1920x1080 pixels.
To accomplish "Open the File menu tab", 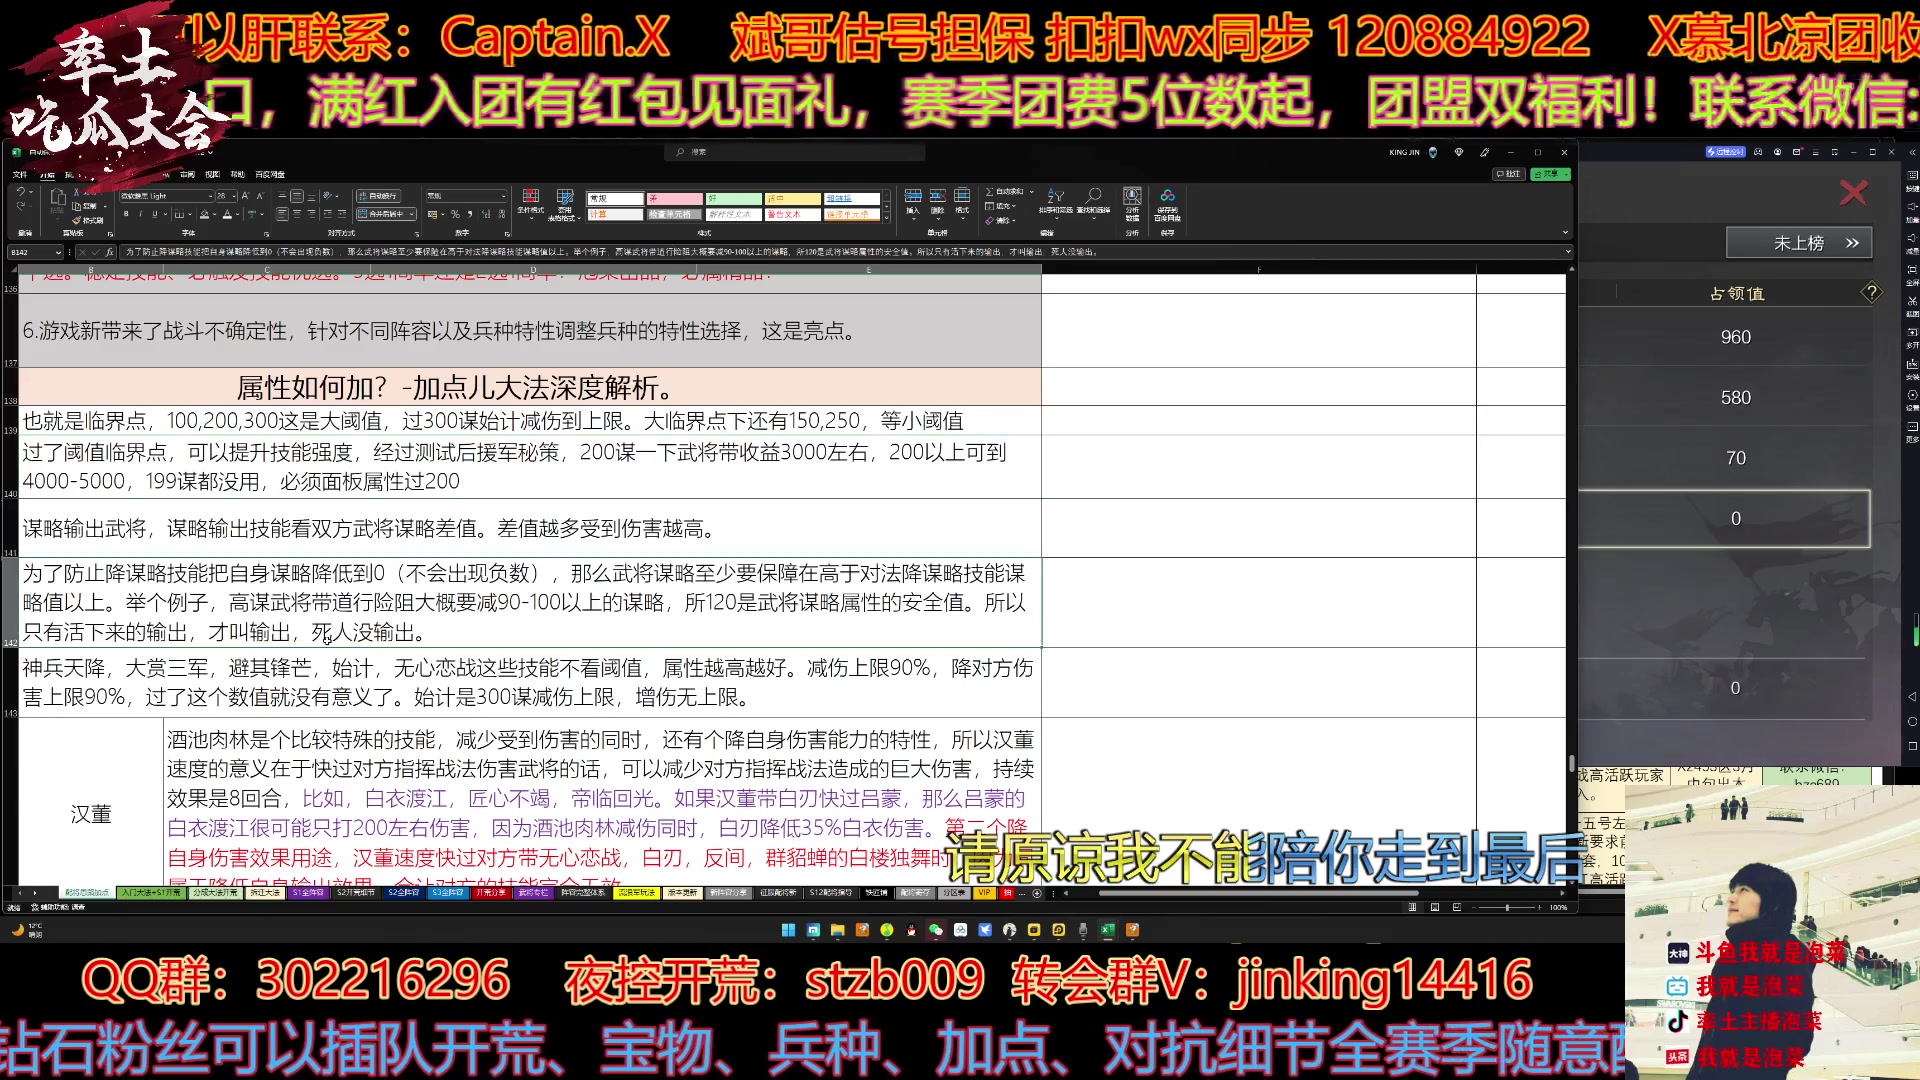I will 20,174.
